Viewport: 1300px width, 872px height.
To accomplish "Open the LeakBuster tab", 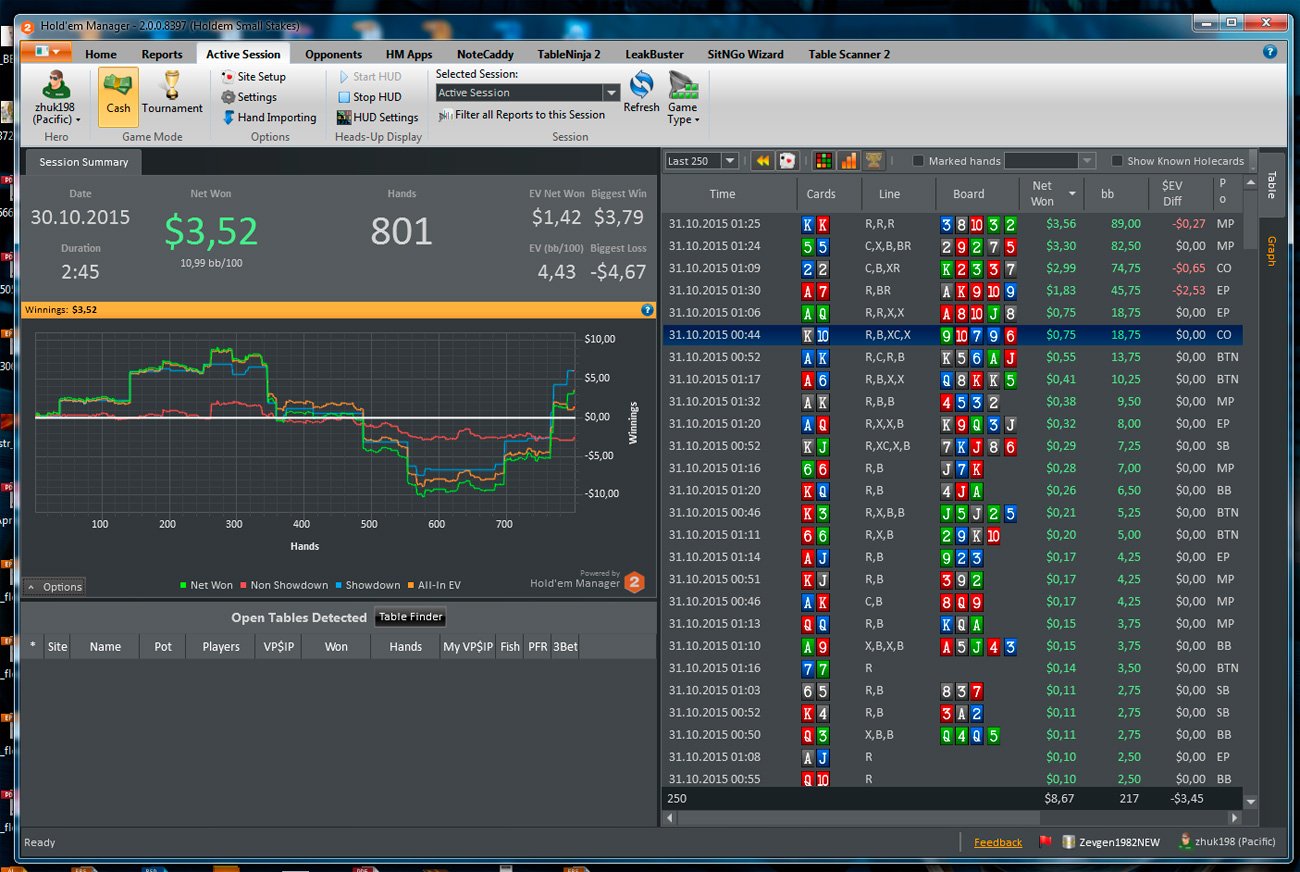I will pyautogui.click(x=655, y=54).
